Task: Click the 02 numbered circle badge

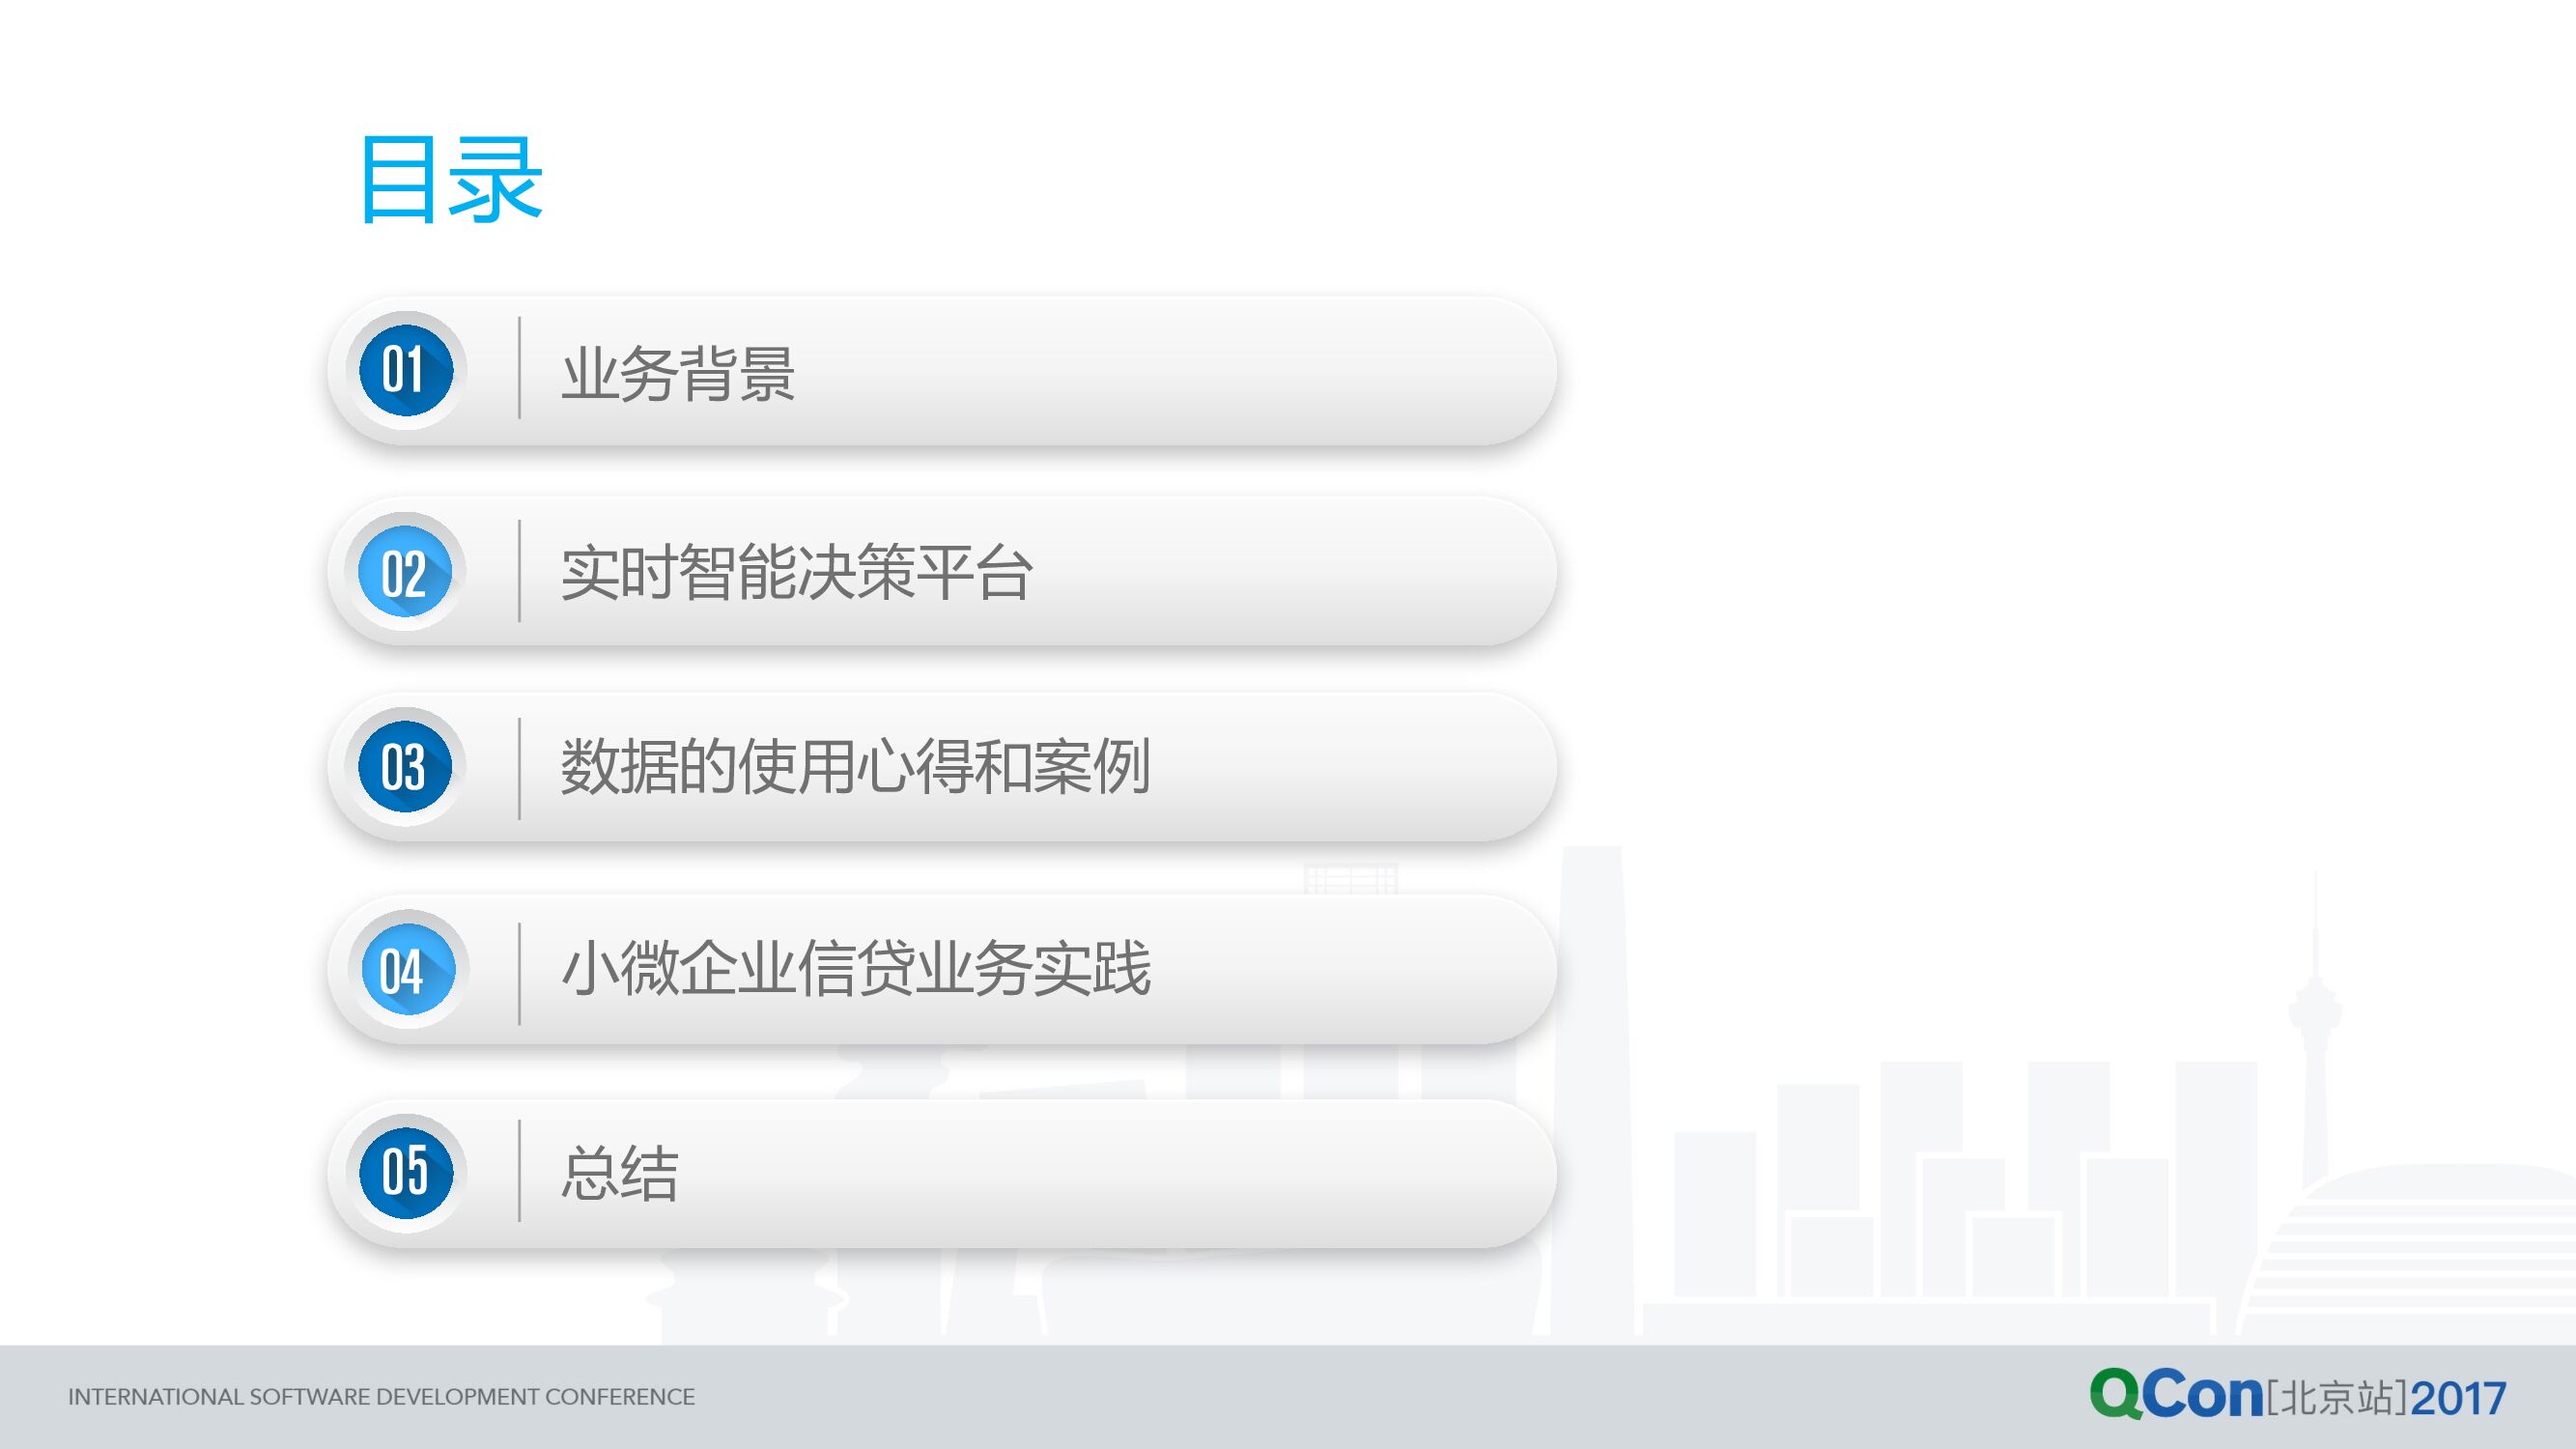Action: point(406,572)
